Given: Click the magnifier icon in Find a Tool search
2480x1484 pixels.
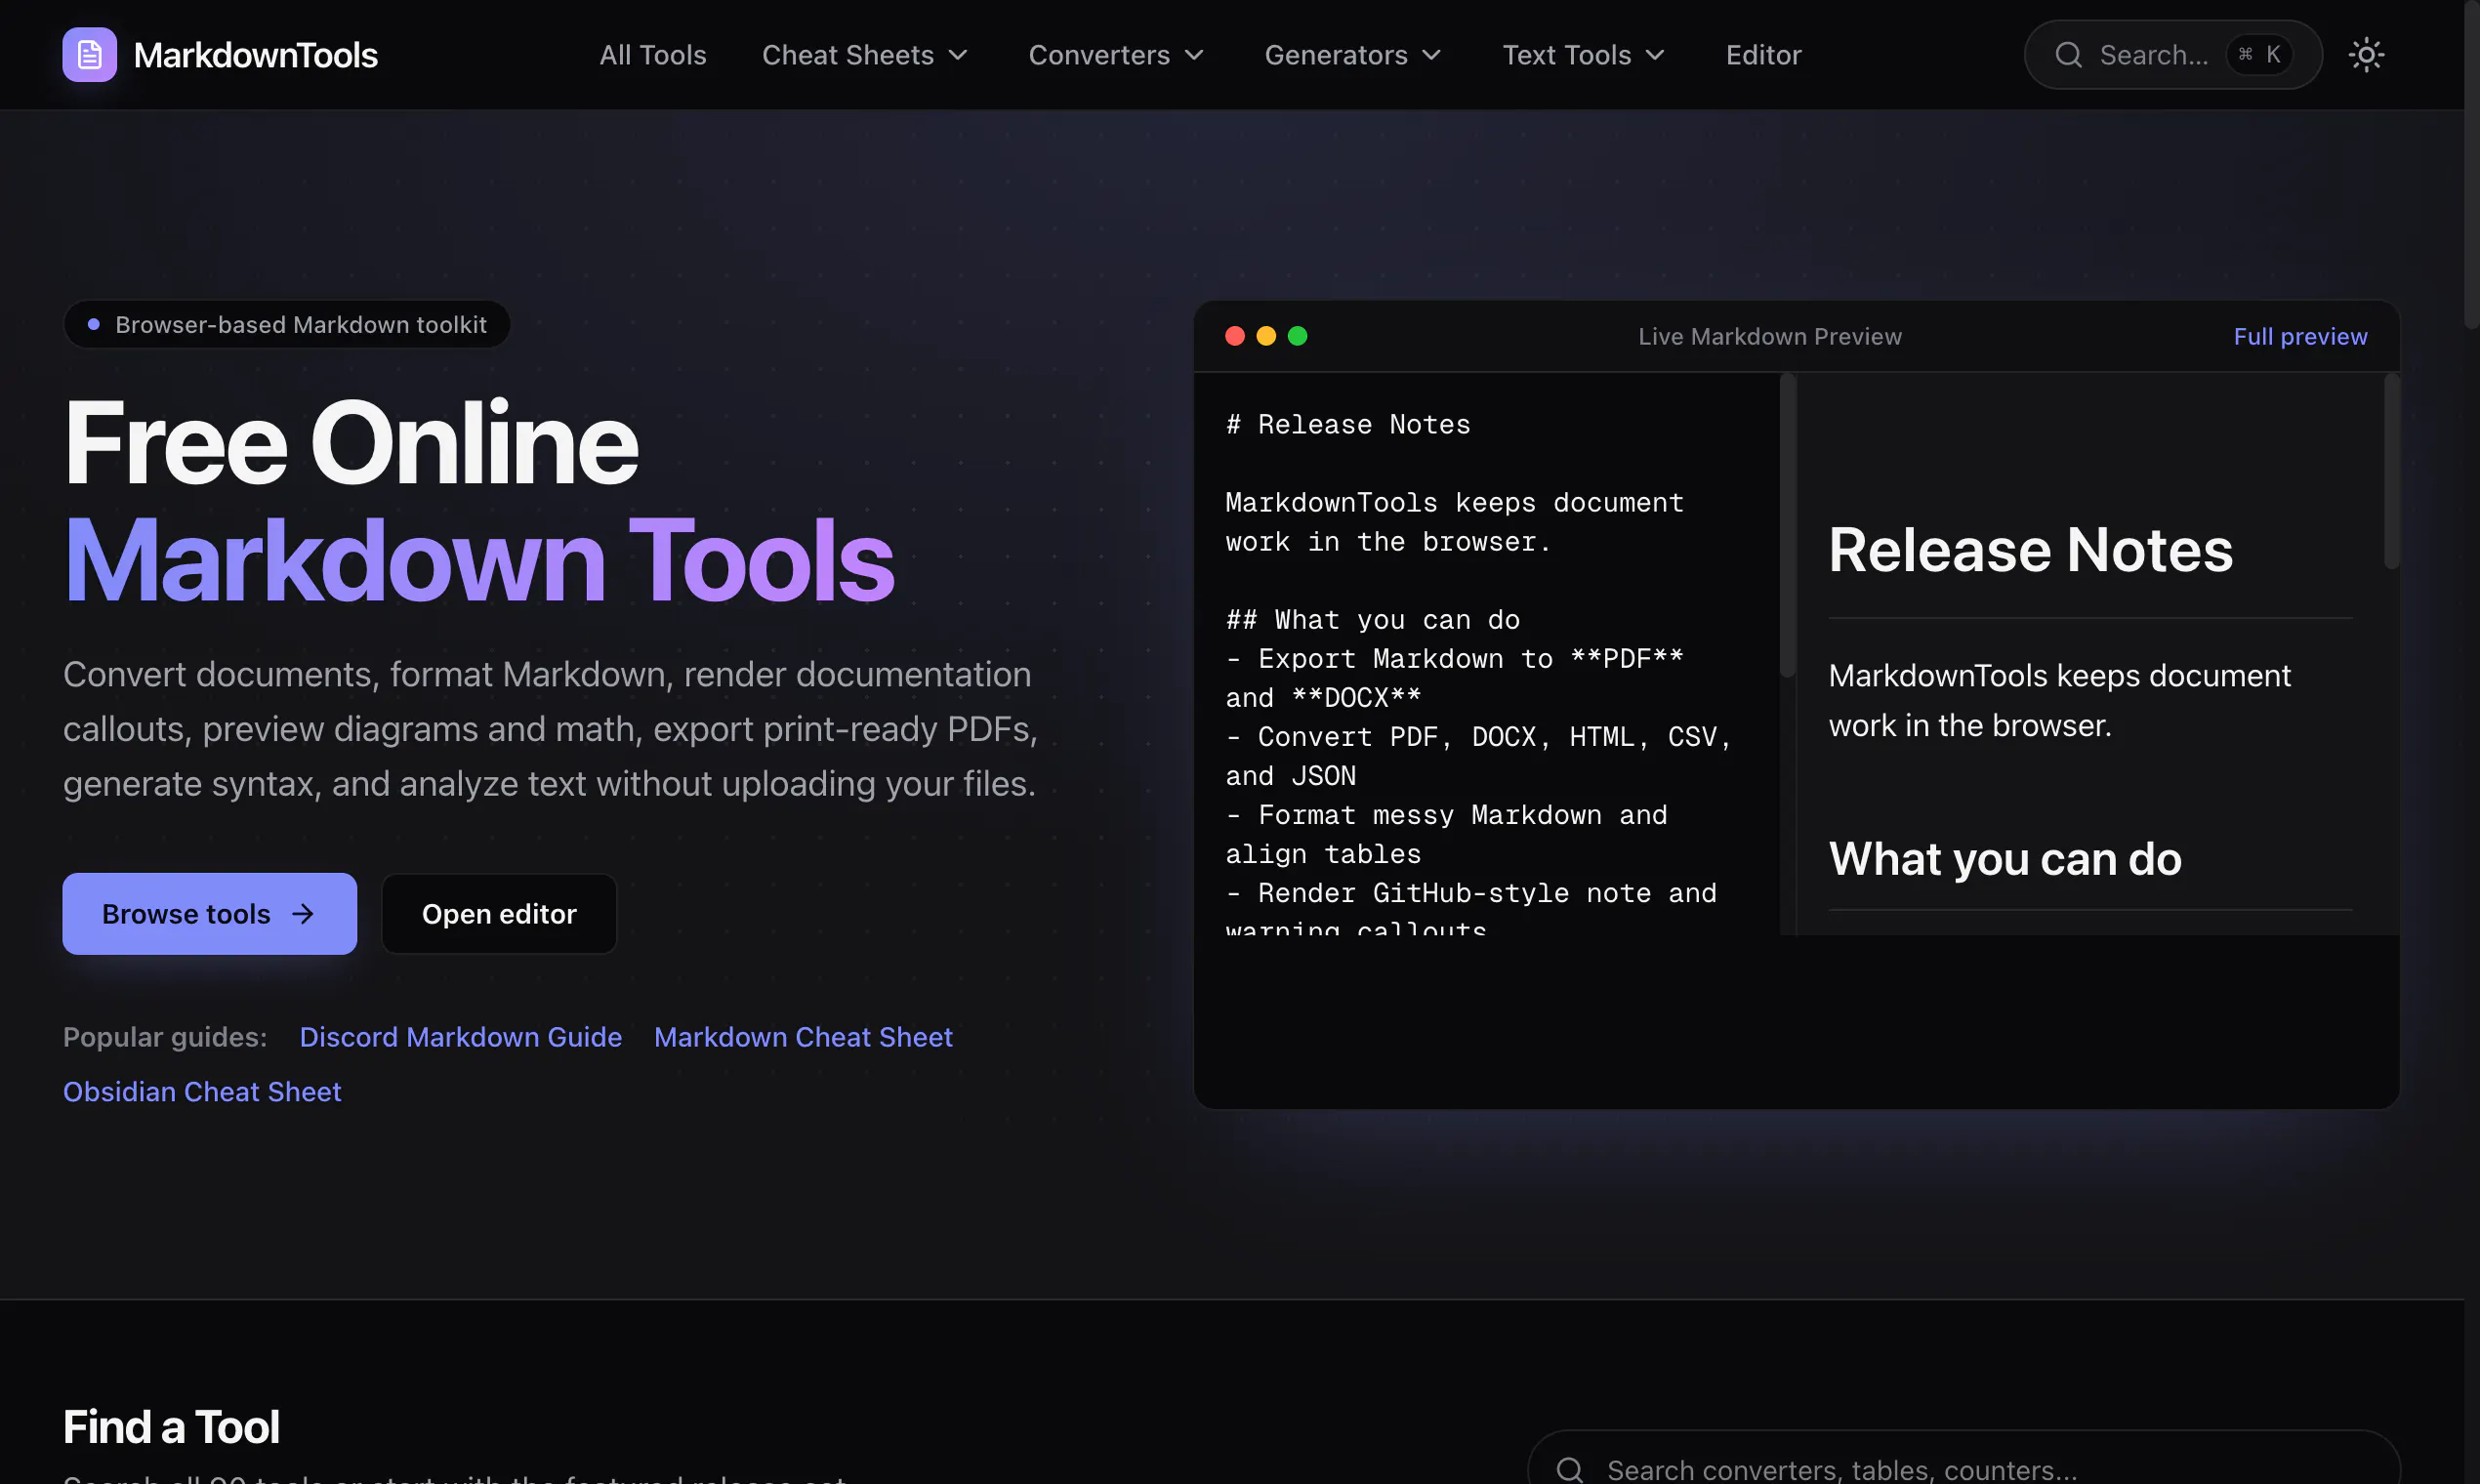Looking at the screenshot, I should 1570,1469.
